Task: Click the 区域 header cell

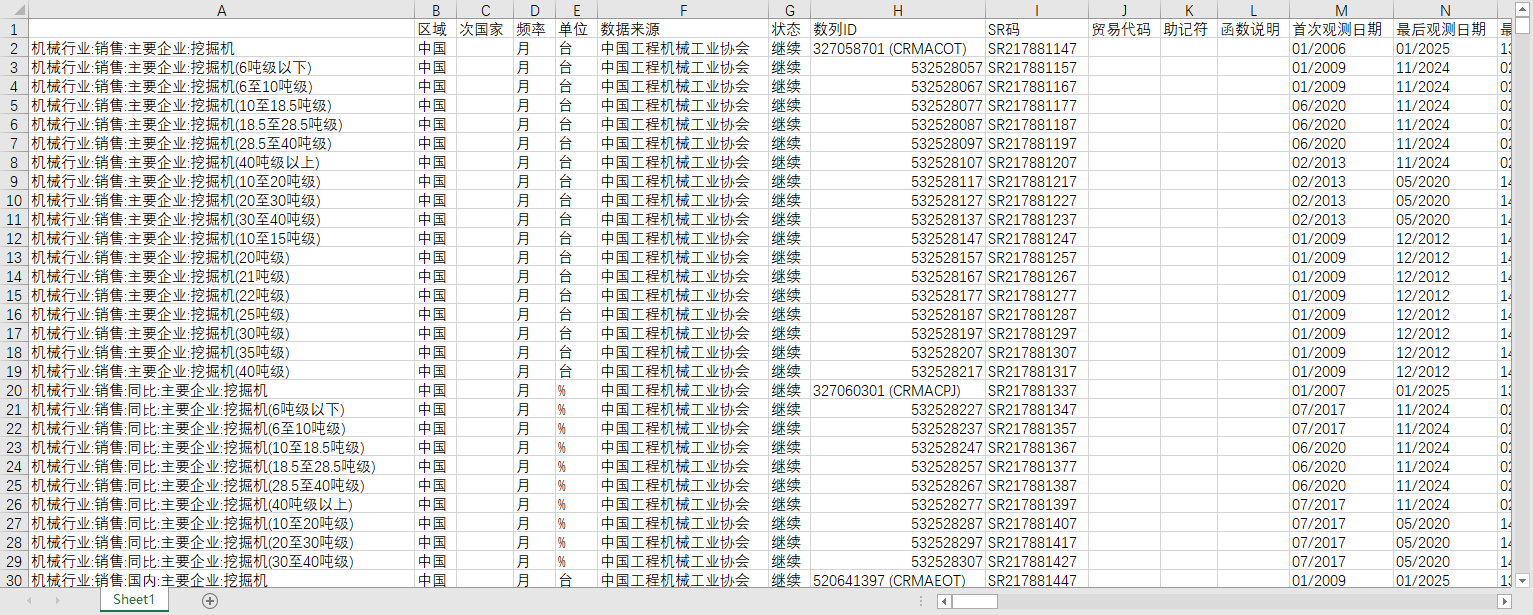Action: (435, 29)
